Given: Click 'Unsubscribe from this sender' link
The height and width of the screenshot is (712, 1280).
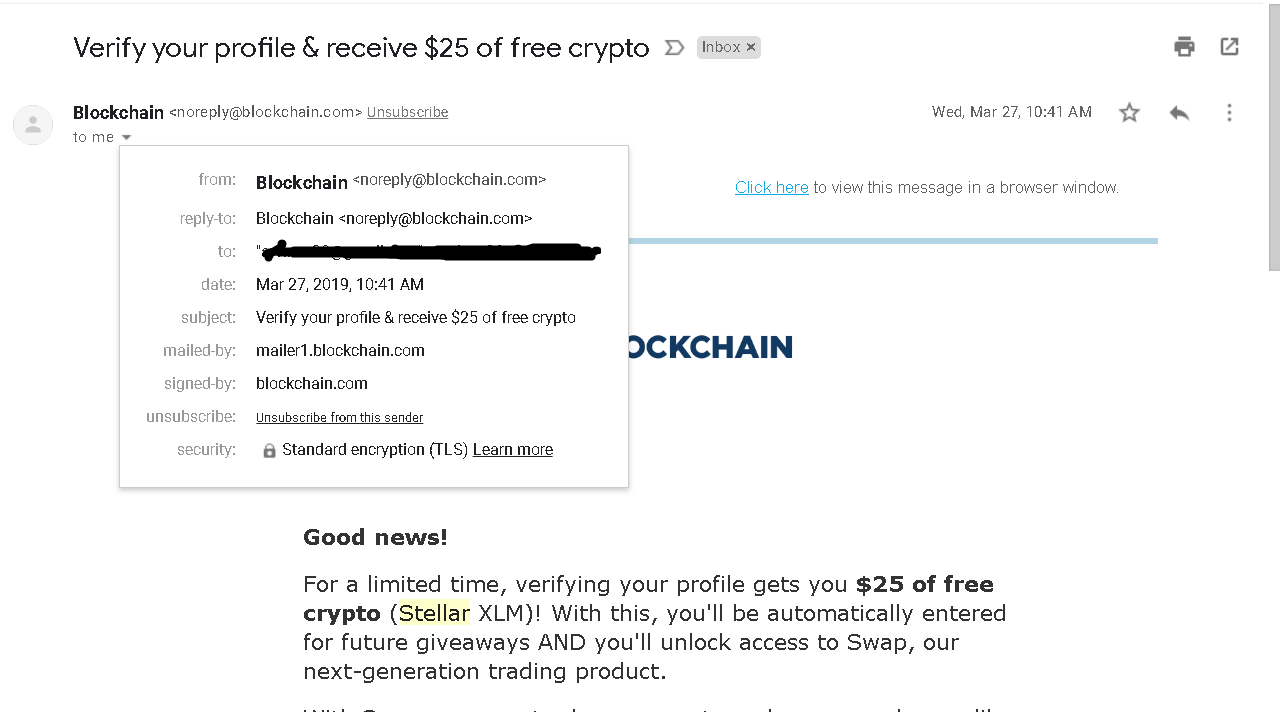Looking at the screenshot, I should click(x=339, y=417).
